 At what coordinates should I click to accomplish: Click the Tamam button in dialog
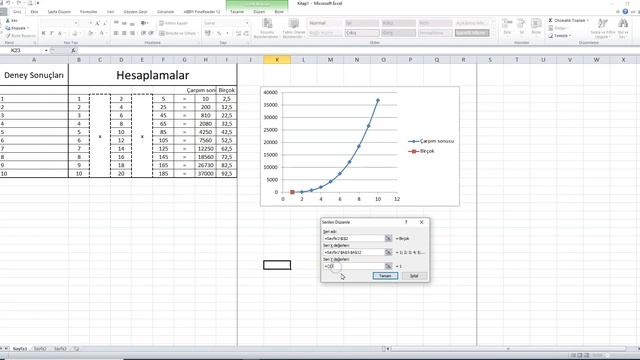385,276
